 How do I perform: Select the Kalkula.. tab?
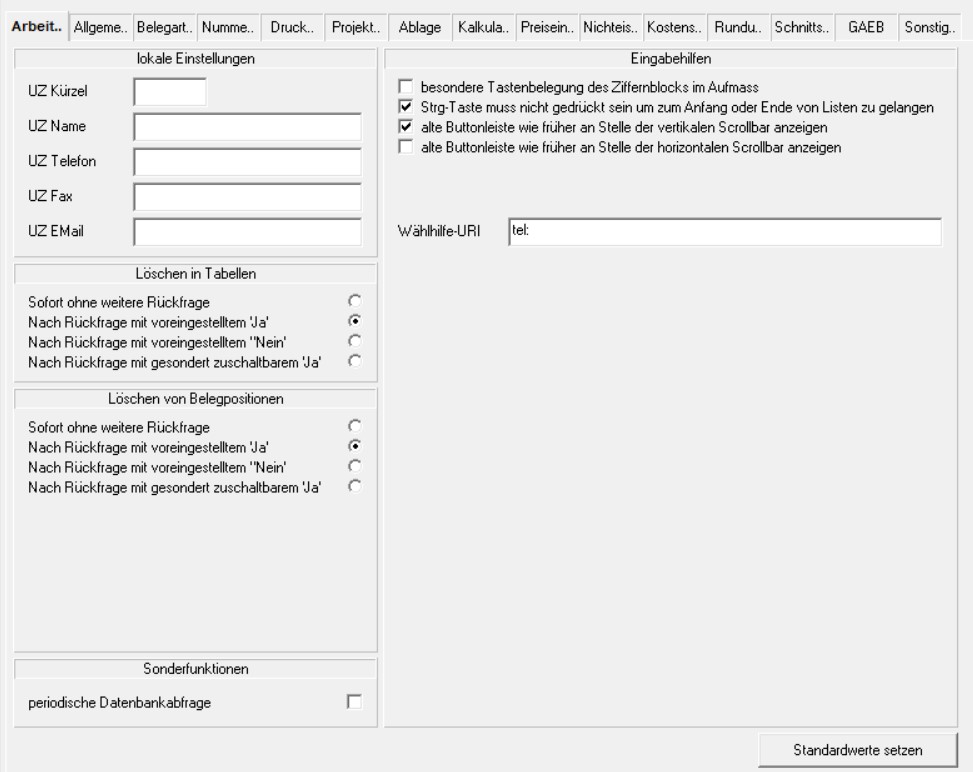point(483,27)
